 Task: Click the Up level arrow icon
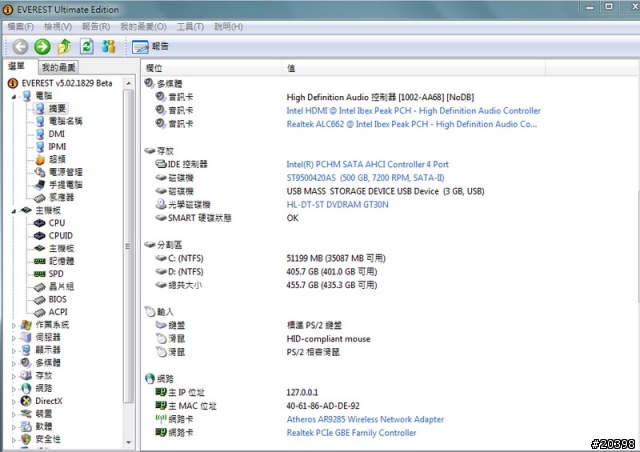[x=64, y=47]
